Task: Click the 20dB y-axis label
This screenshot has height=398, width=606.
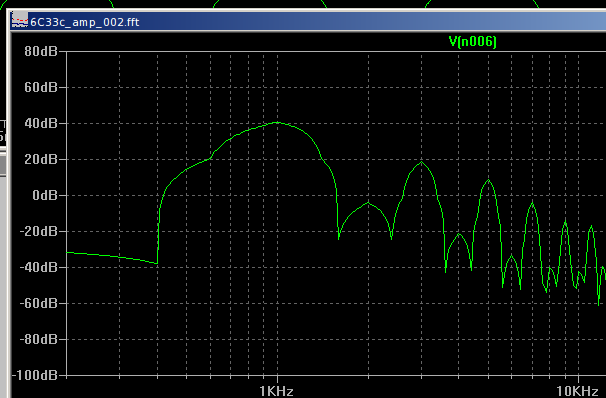Action: 41,159
